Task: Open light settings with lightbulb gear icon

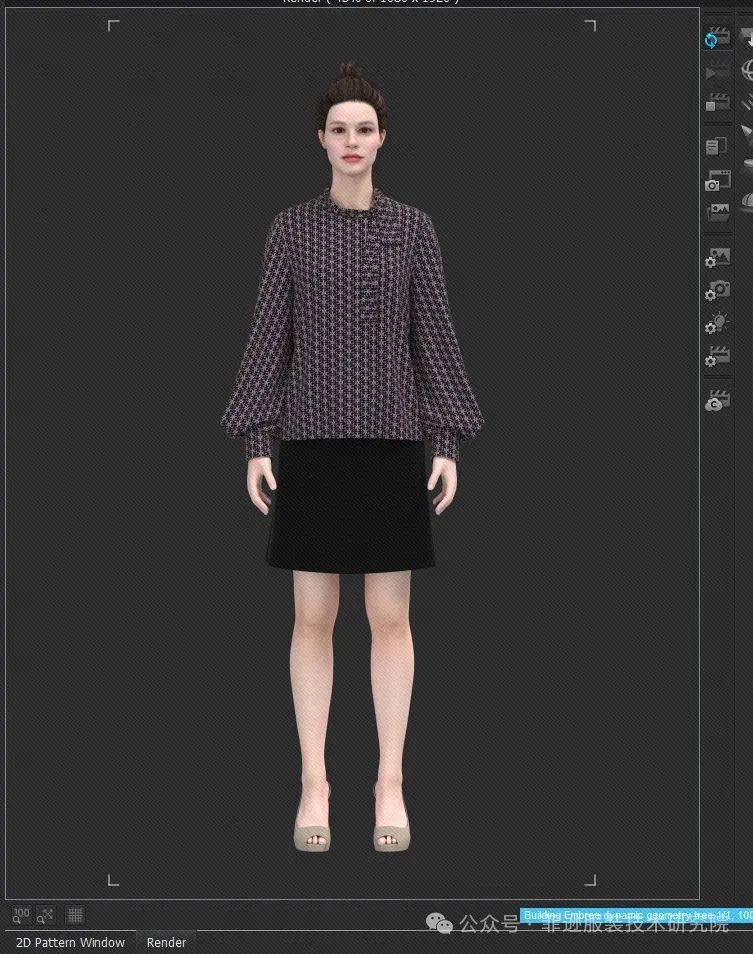Action: tap(718, 324)
